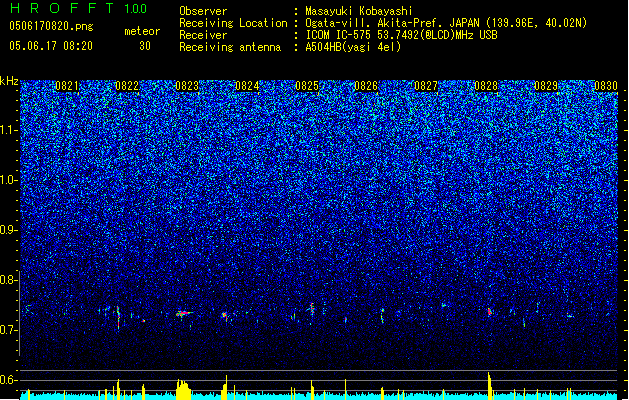629x400 pixels.
Task: Click the 0823 time marker
Action: (187, 86)
